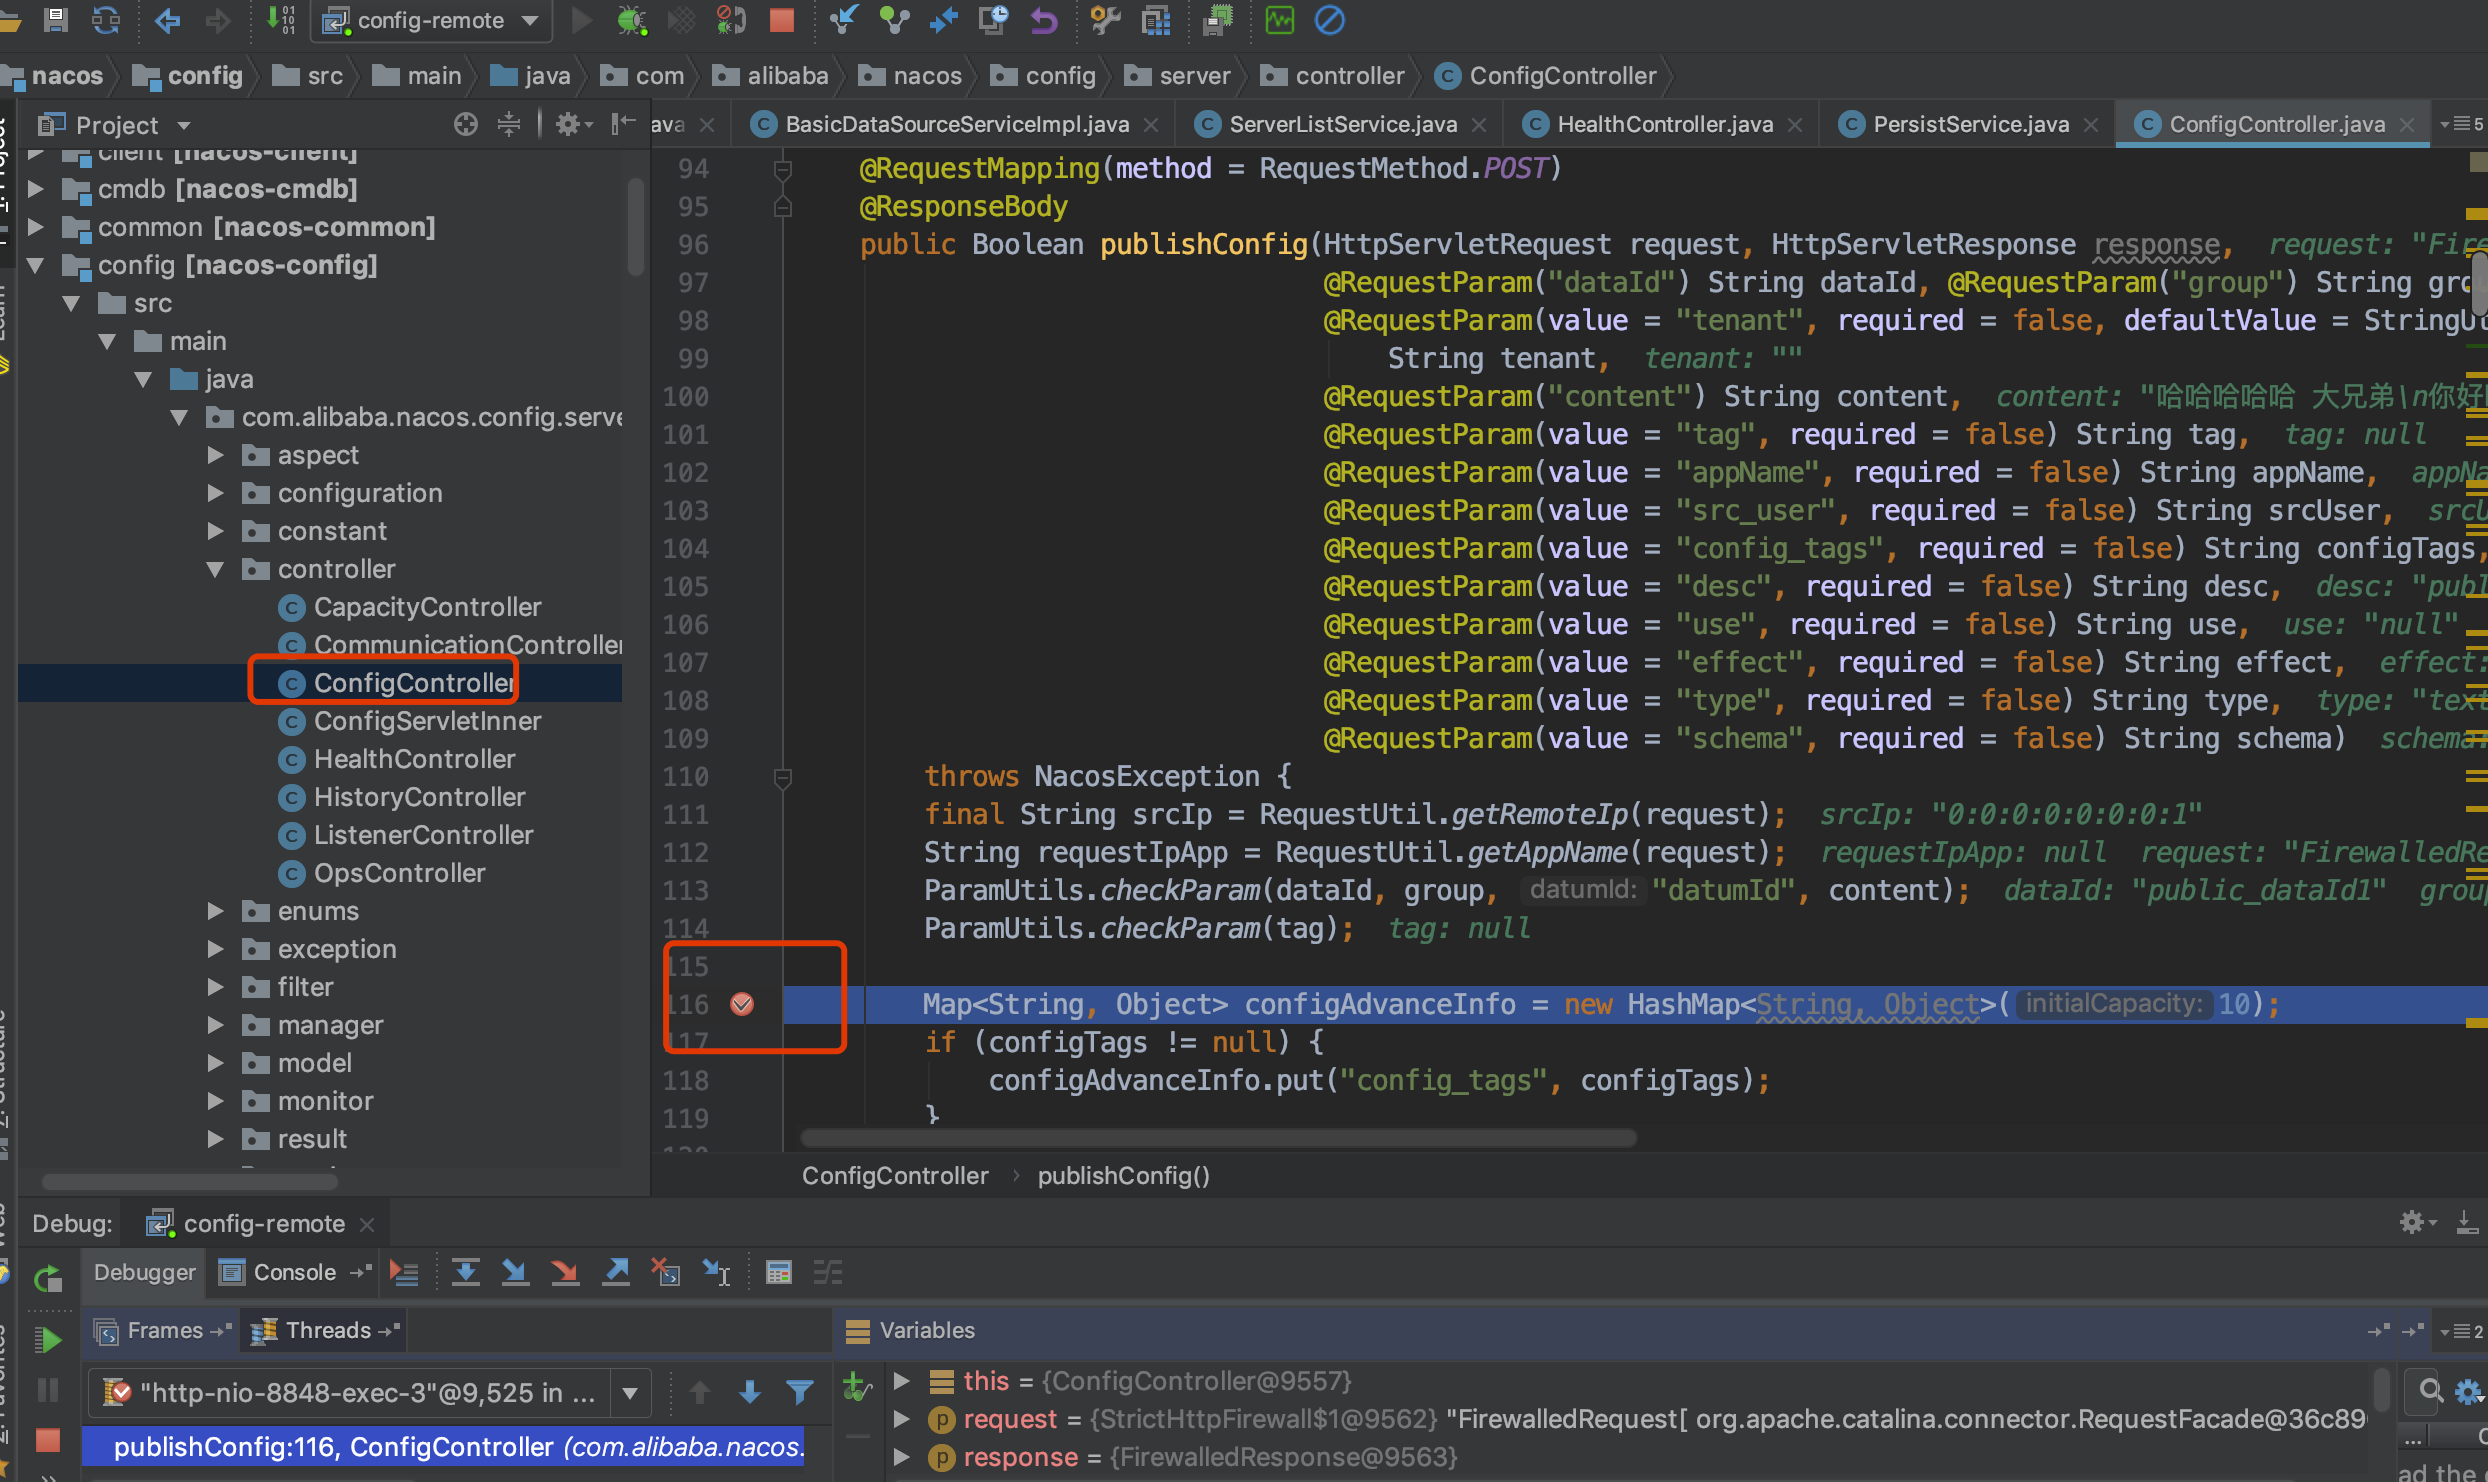
Task: Open the thread selector dropdown arrow
Action: coord(630,1392)
